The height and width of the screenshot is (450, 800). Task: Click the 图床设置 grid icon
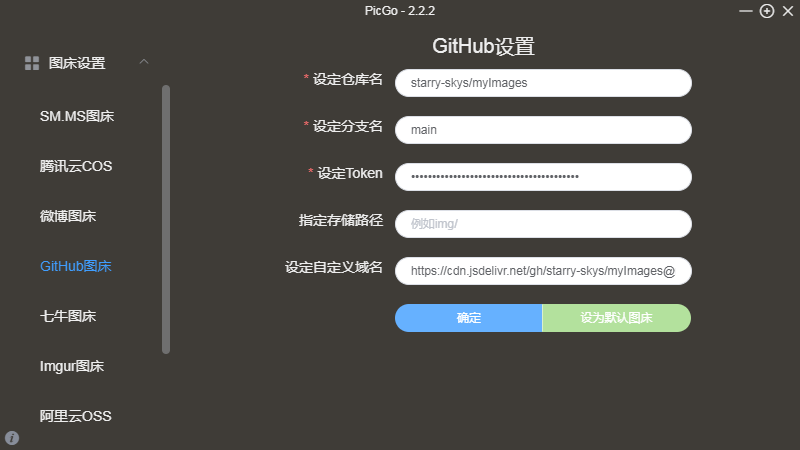point(32,63)
